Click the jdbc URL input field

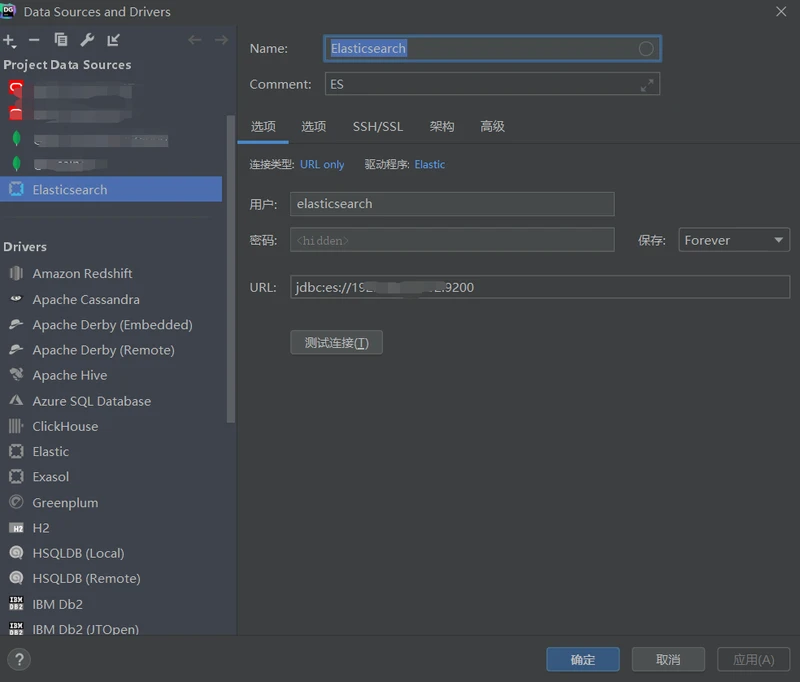(540, 287)
